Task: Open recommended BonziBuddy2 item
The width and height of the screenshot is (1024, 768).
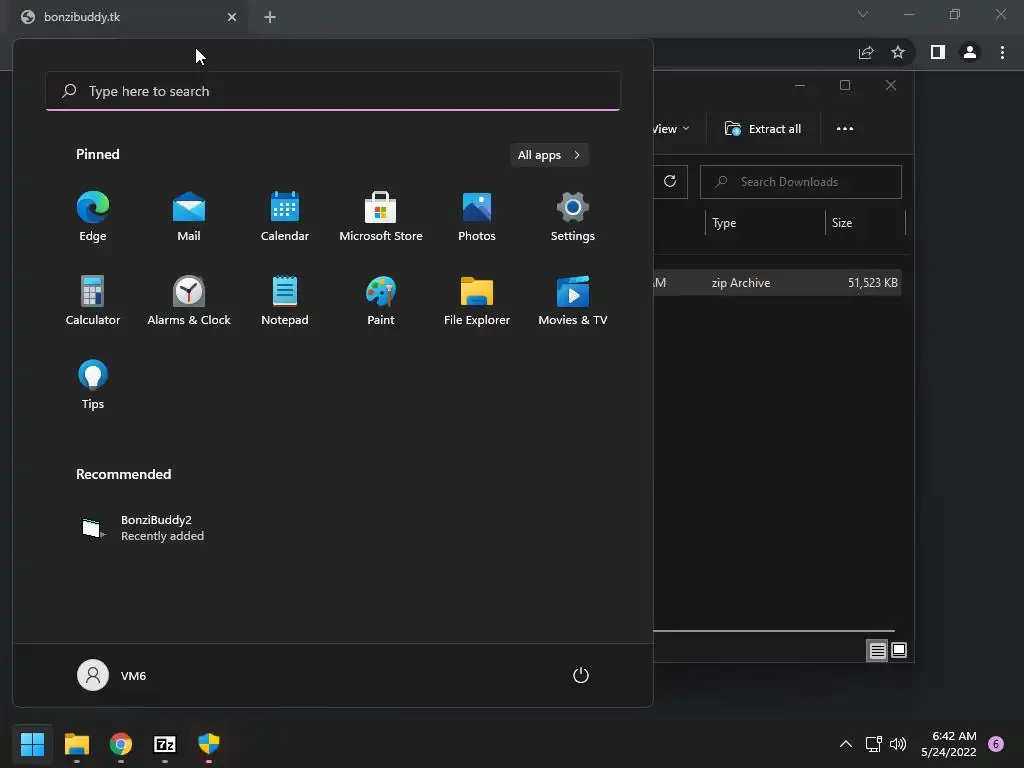Action: pos(143,528)
